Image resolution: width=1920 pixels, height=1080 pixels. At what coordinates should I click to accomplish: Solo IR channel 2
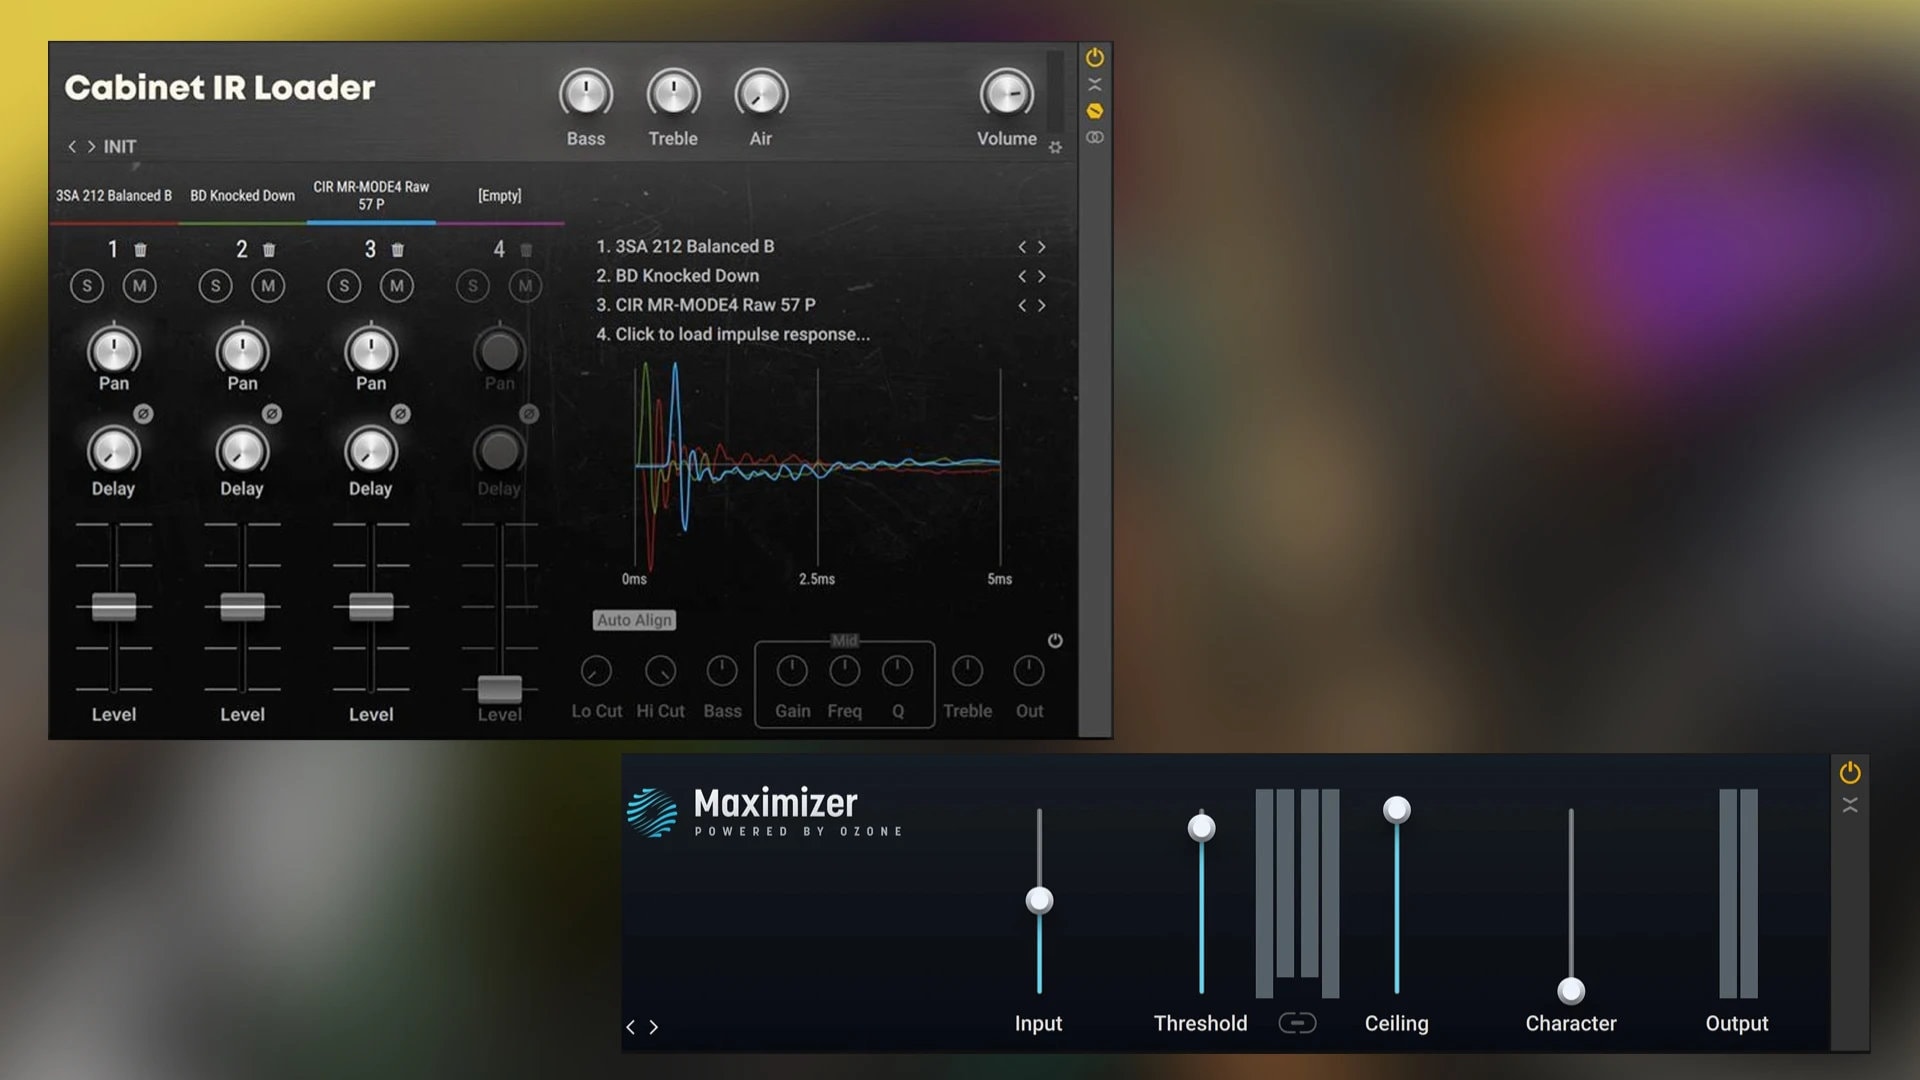[x=215, y=286]
